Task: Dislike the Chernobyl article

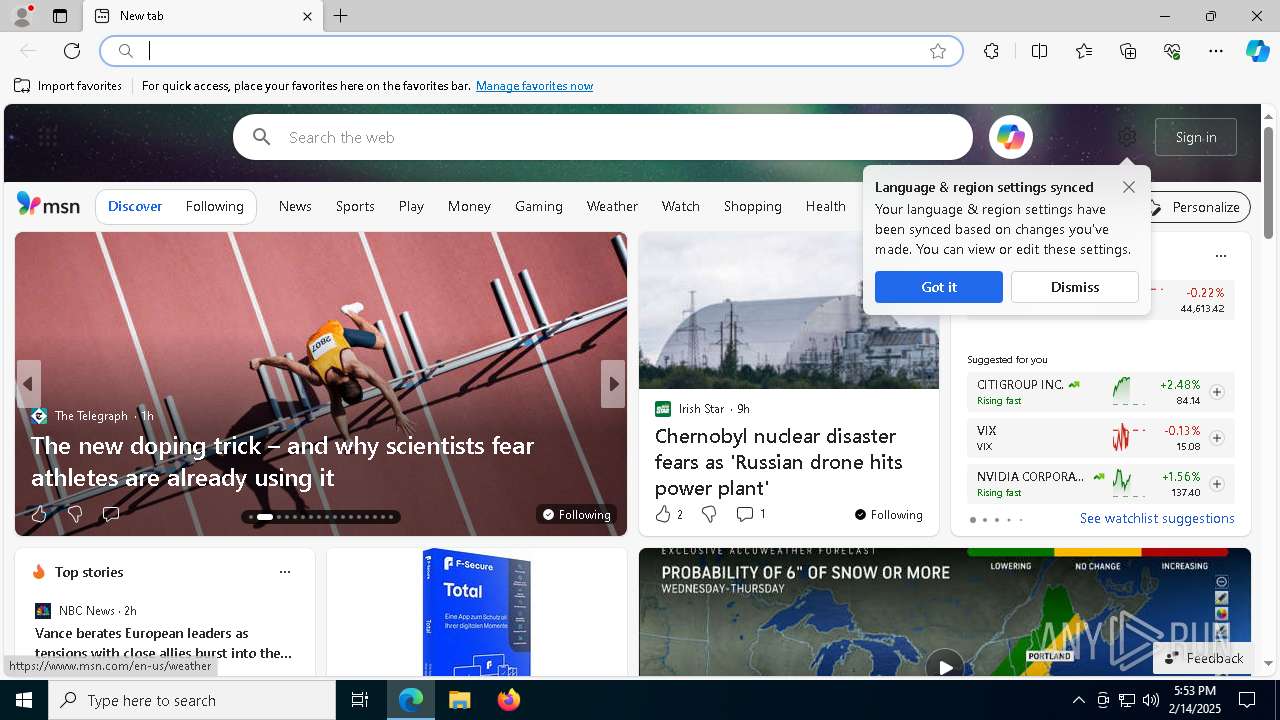Action: pos(708,514)
